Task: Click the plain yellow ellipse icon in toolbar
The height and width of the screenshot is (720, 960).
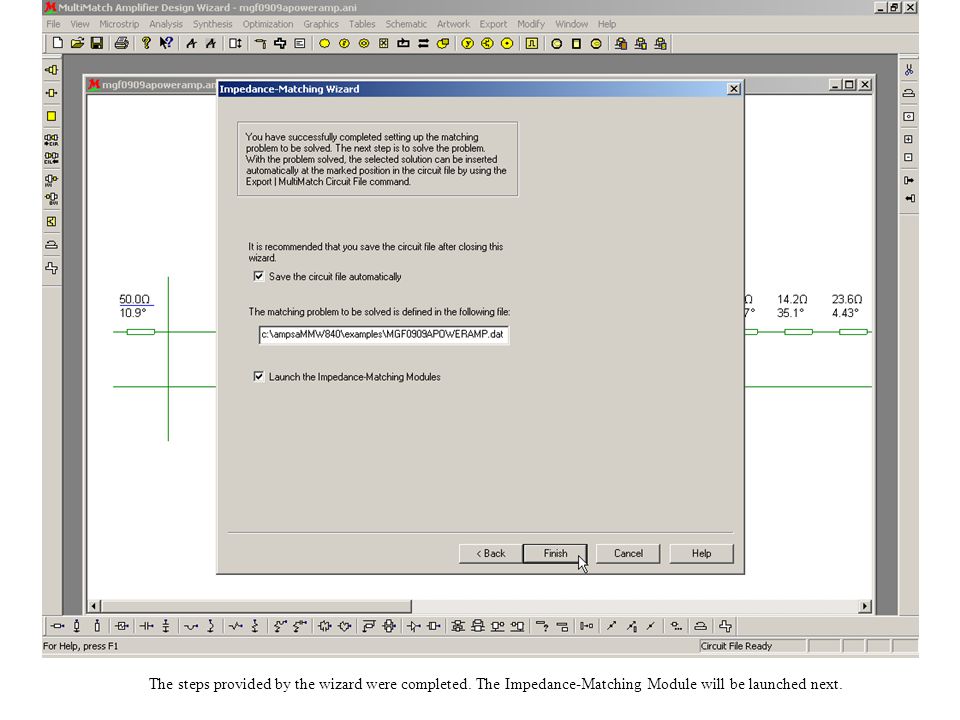Action: point(324,43)
